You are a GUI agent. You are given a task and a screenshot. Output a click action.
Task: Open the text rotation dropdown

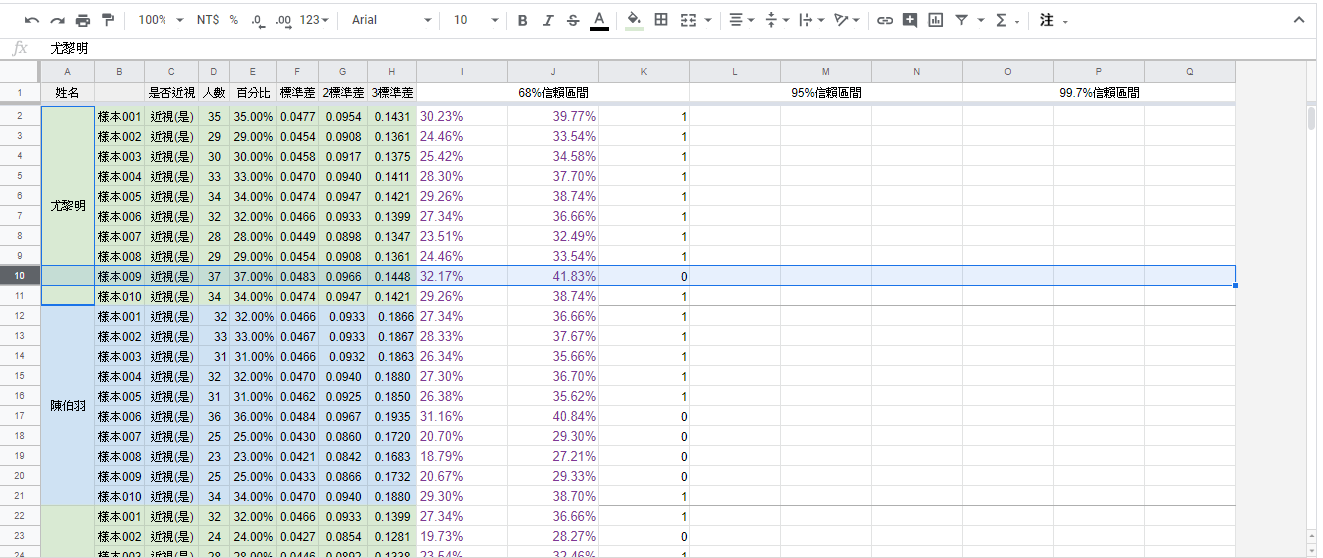(846, 20)
